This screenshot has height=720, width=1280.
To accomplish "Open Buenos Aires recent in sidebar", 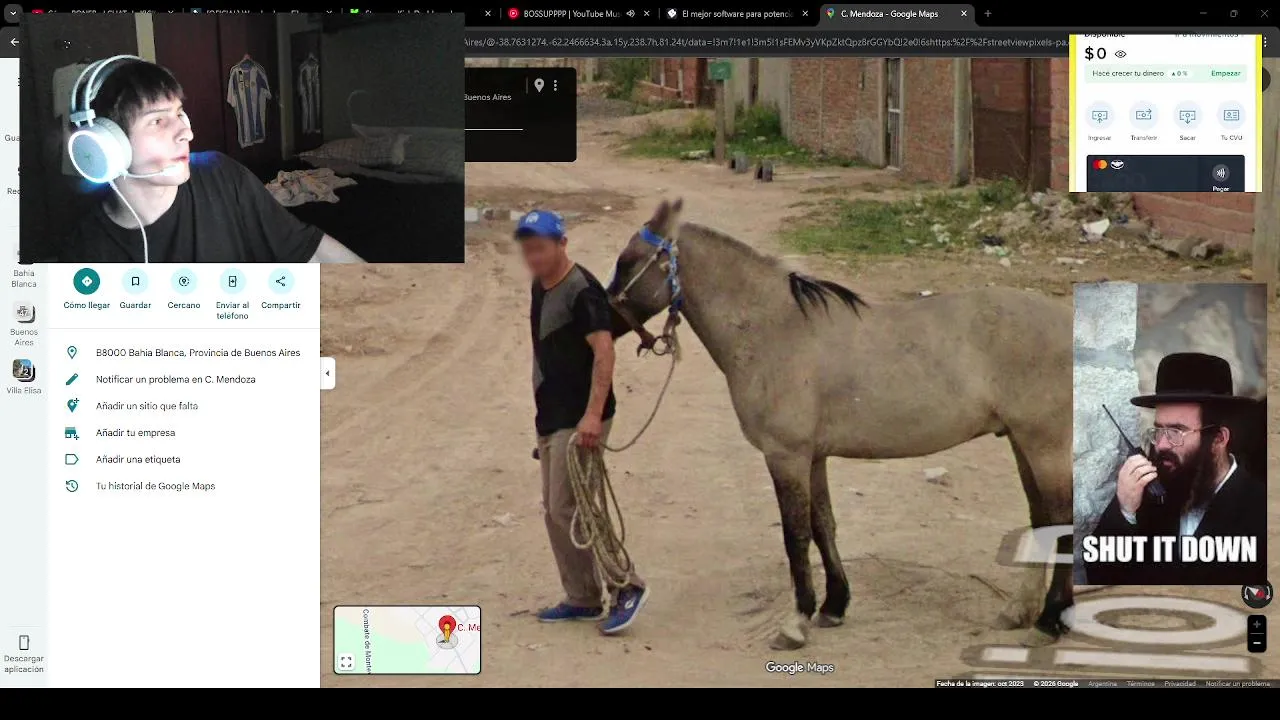I will point(24,325).
